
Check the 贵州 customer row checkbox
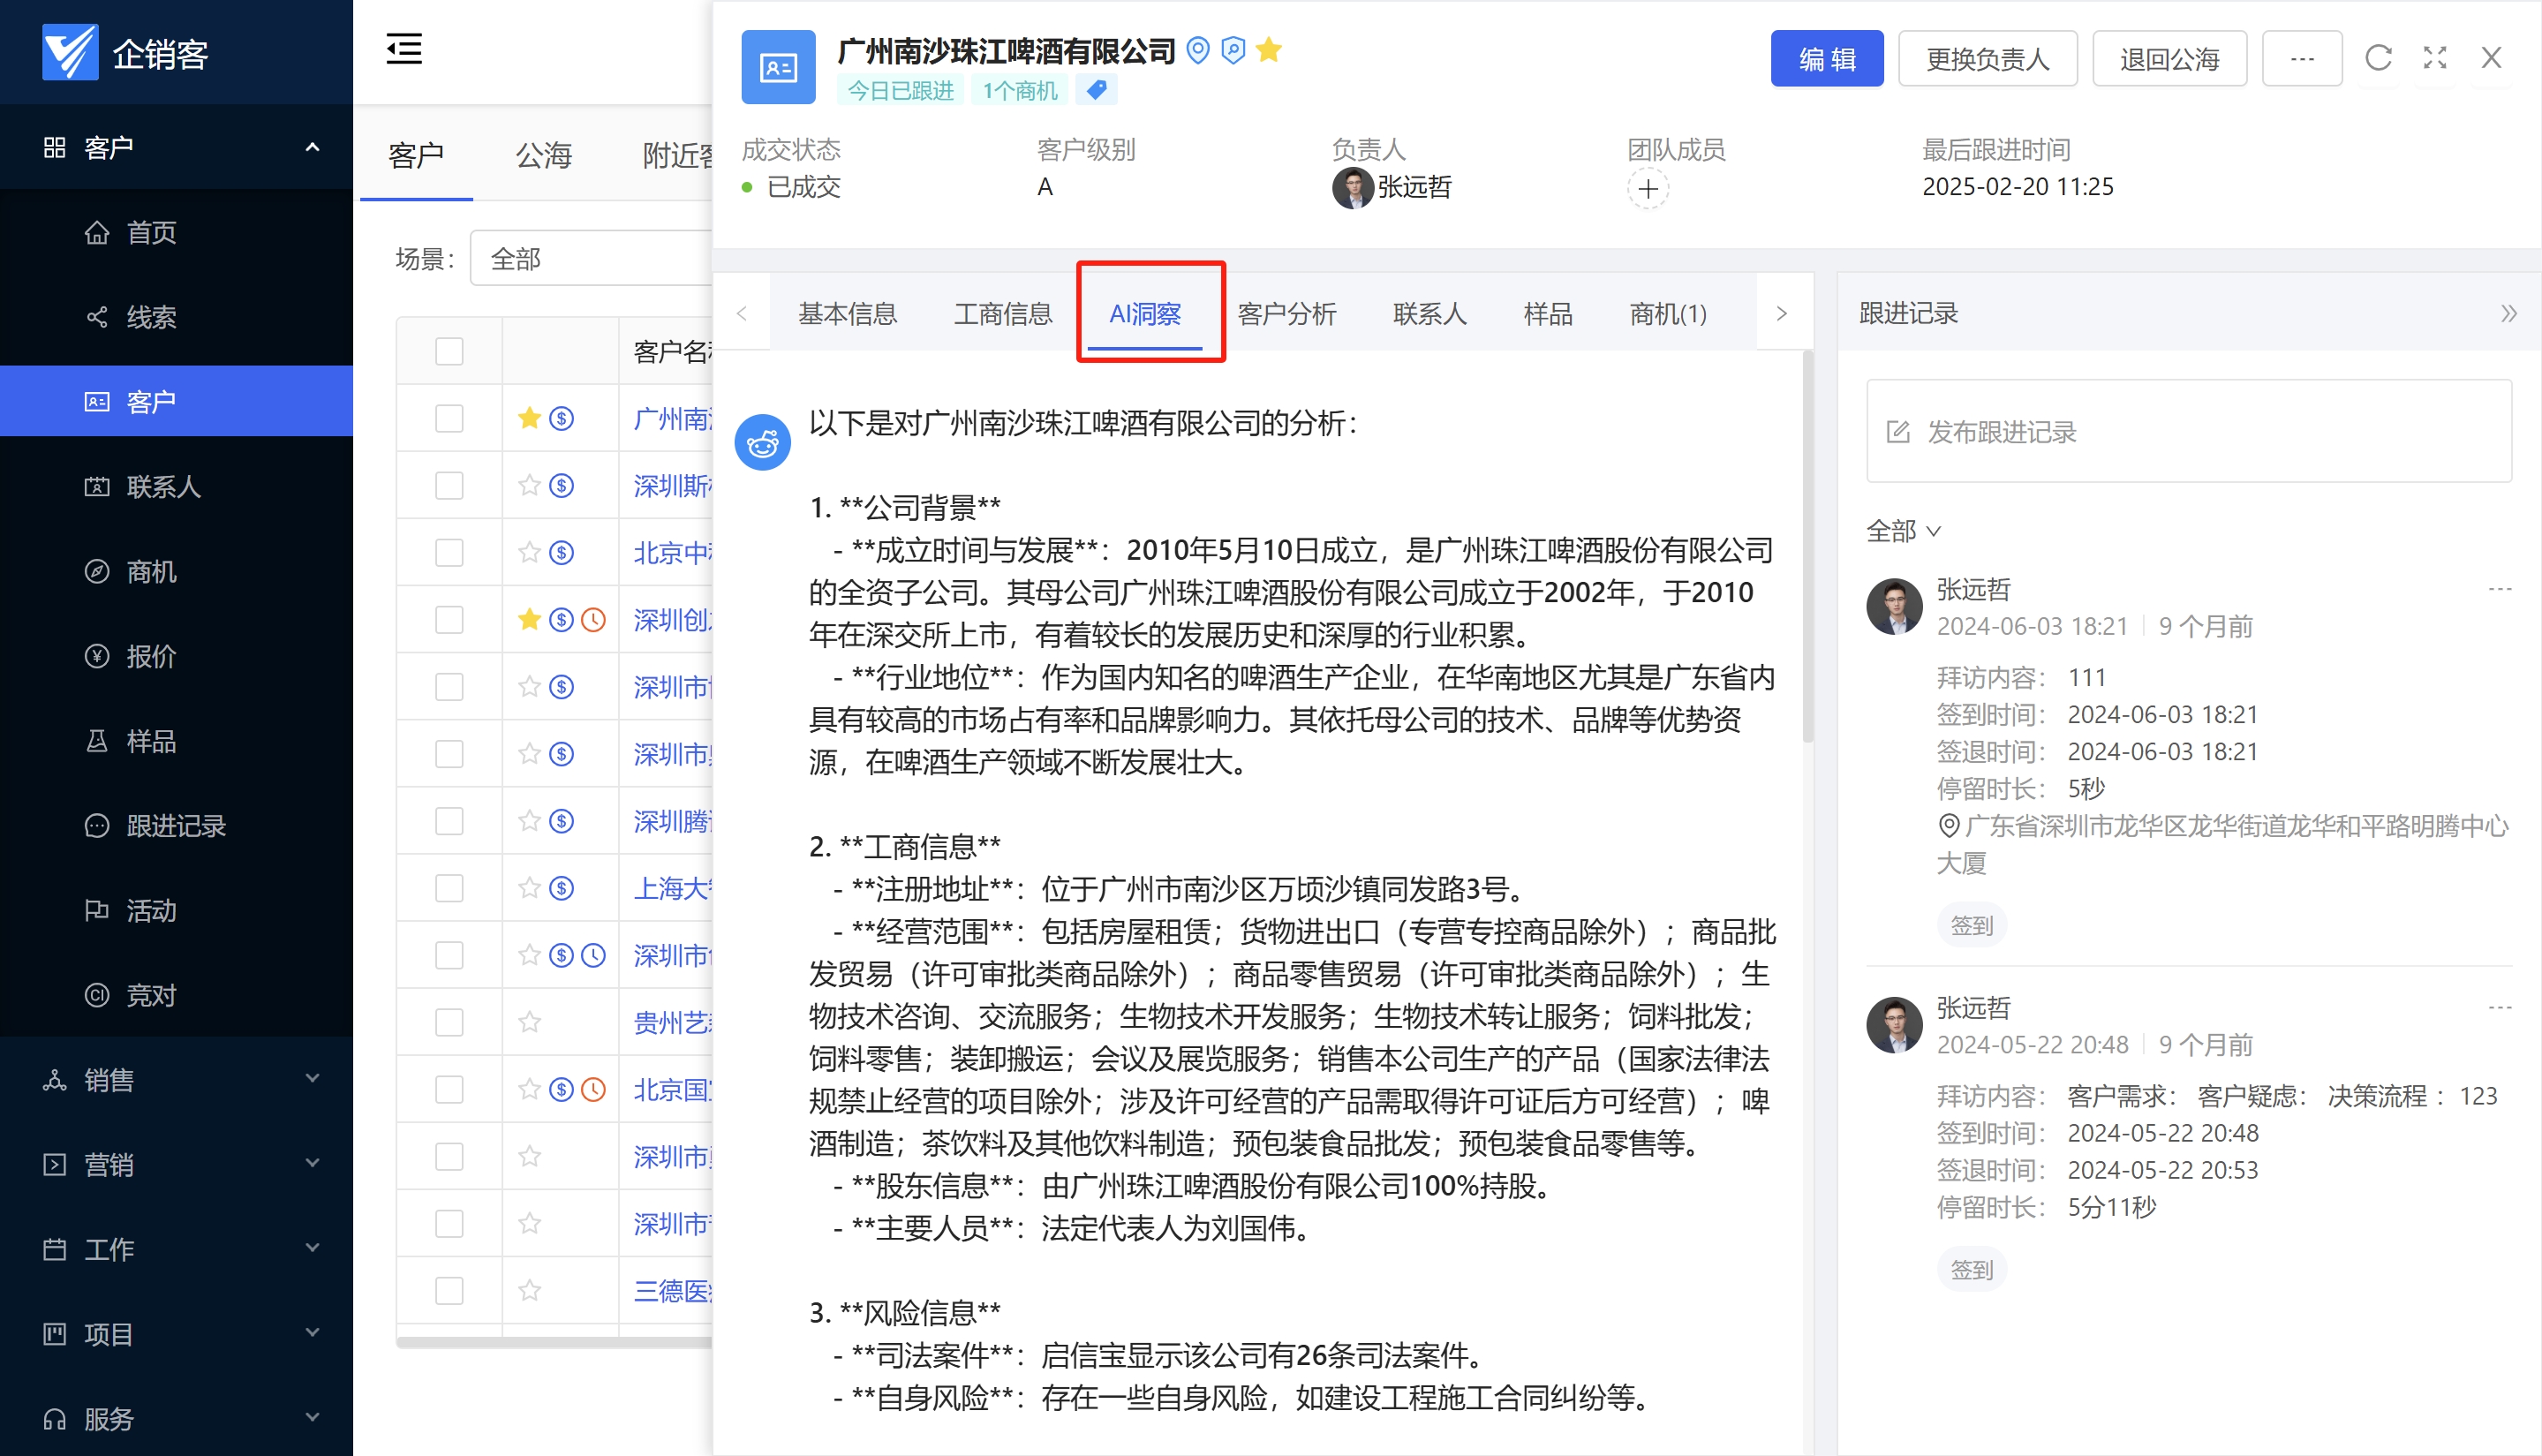449,1022
